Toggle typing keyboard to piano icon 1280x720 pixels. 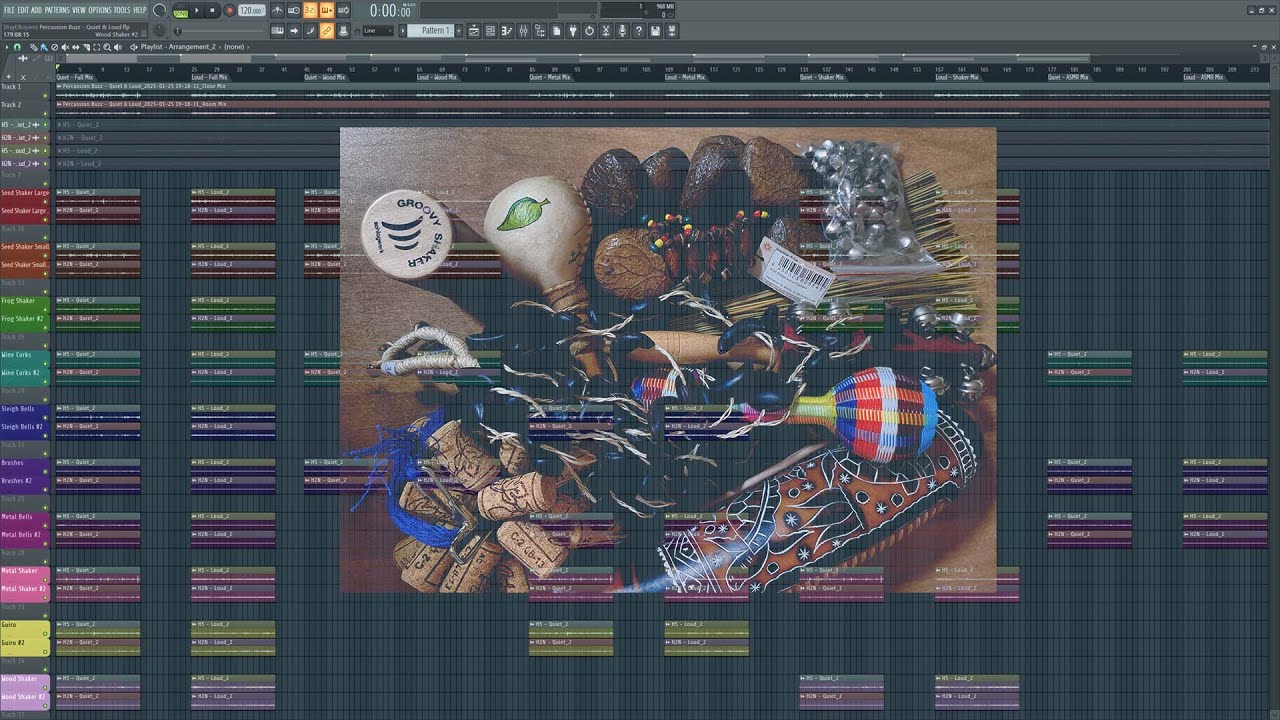[x=277, y=30]
